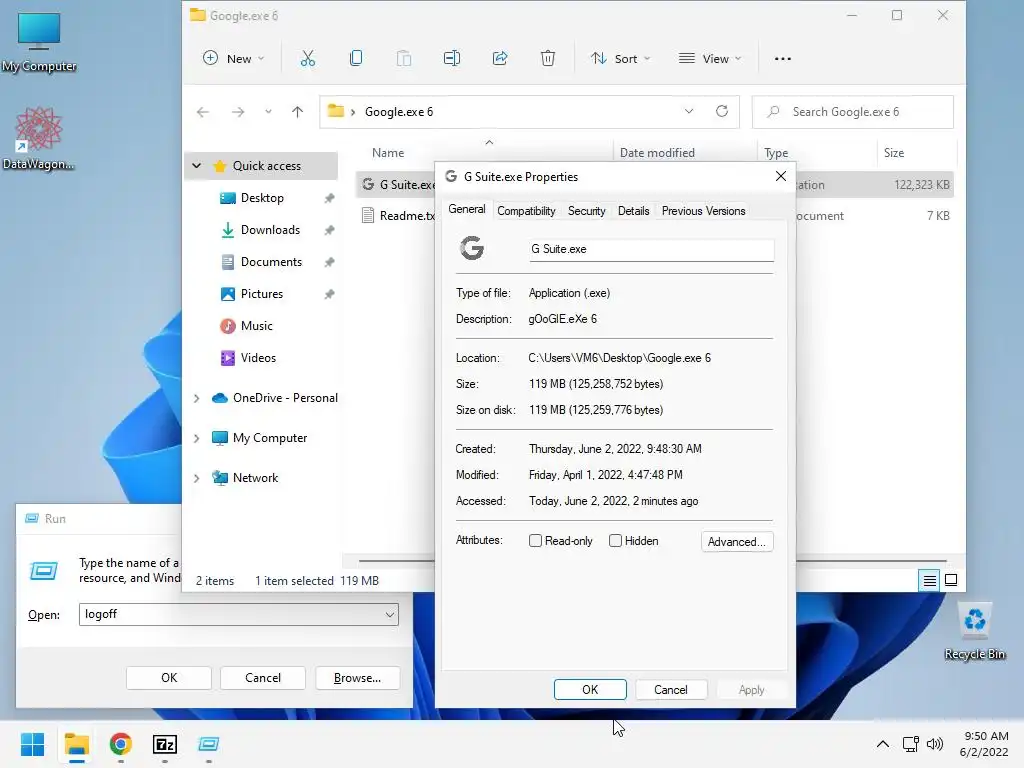Open File Explorer from the taskbar
Viewport: 1024px width, 768px height.
pyautogui.click(x=76, y=744)
